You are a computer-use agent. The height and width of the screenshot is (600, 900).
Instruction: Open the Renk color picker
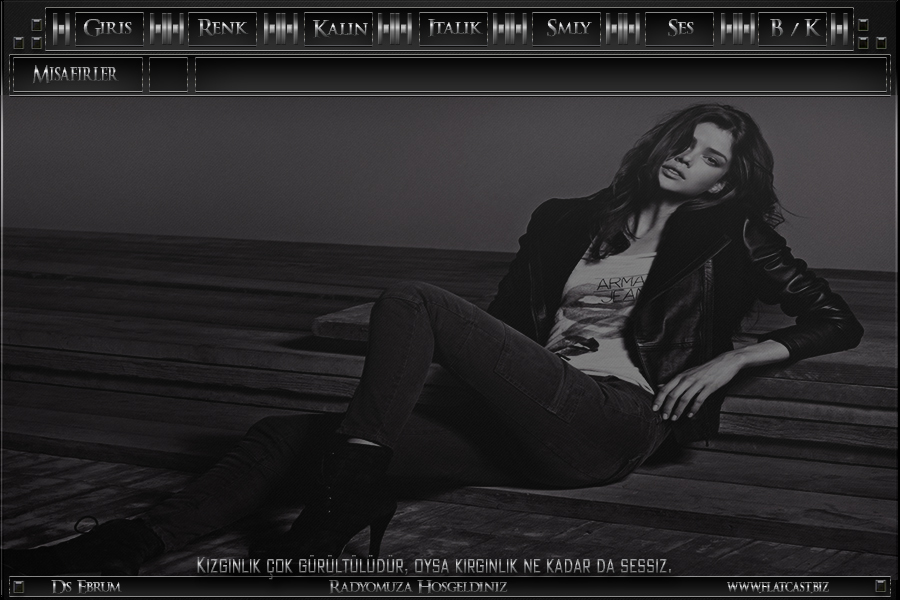coord(222,28)
